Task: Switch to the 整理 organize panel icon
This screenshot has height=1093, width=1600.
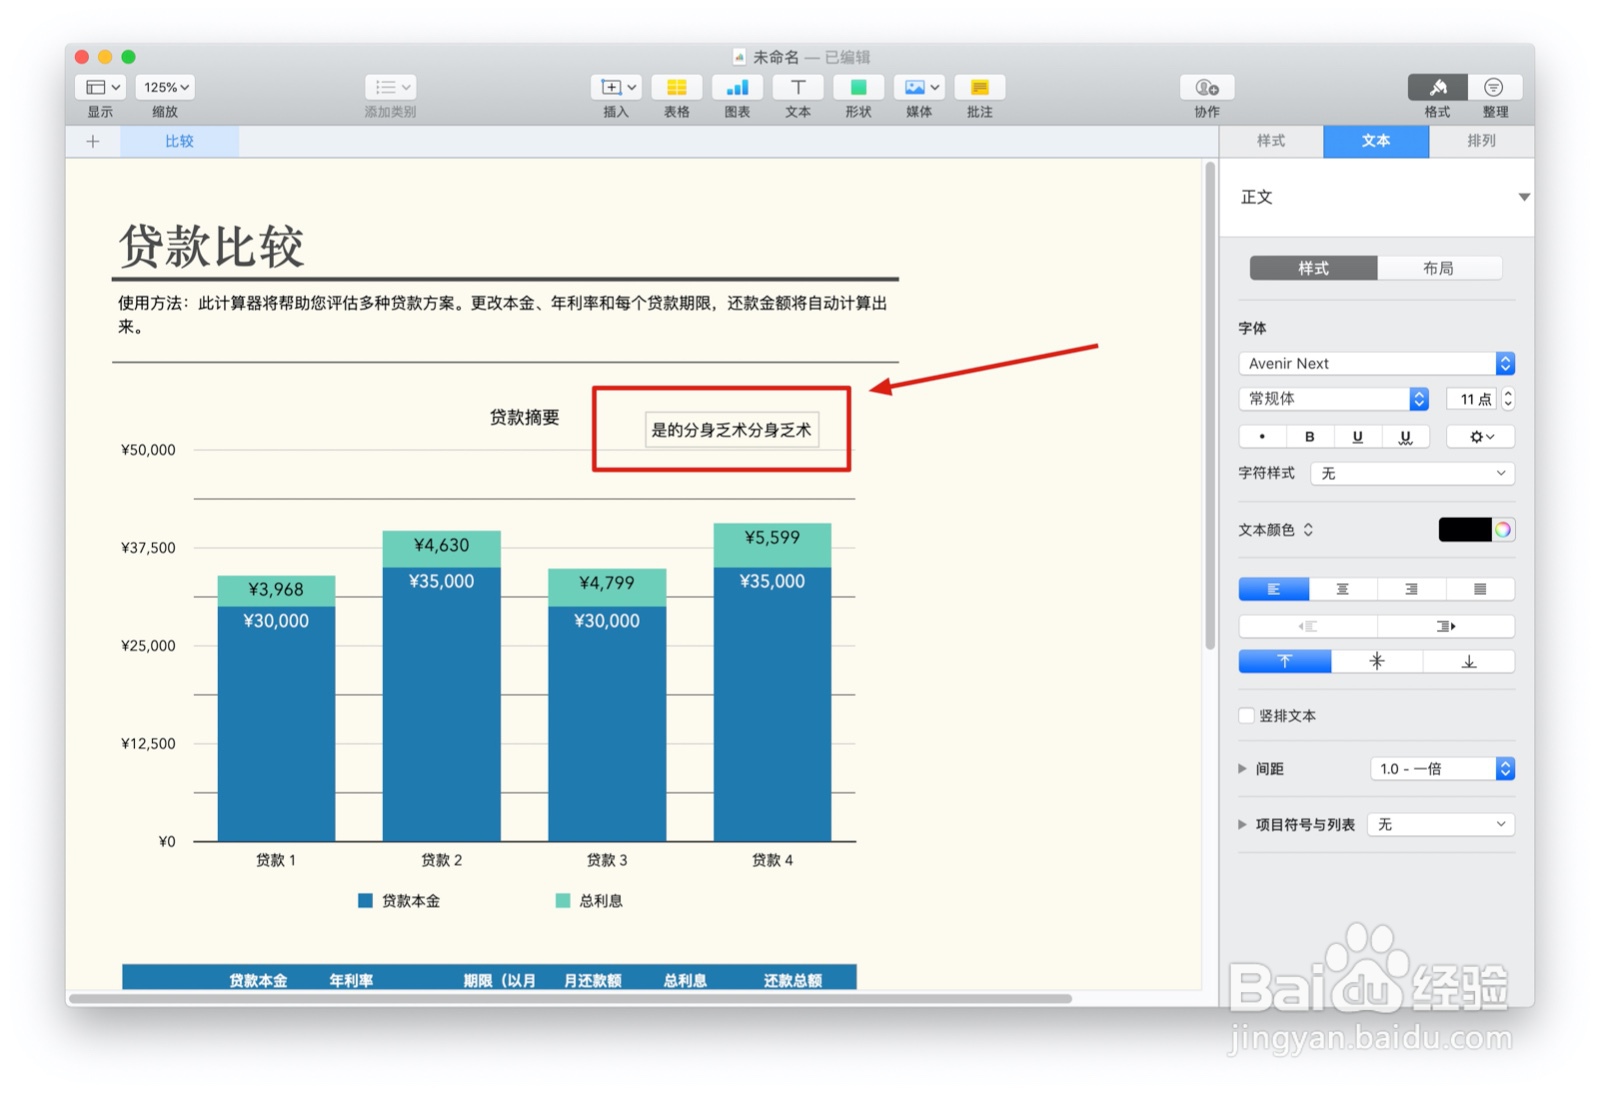Action: [x=1494, y=88]
